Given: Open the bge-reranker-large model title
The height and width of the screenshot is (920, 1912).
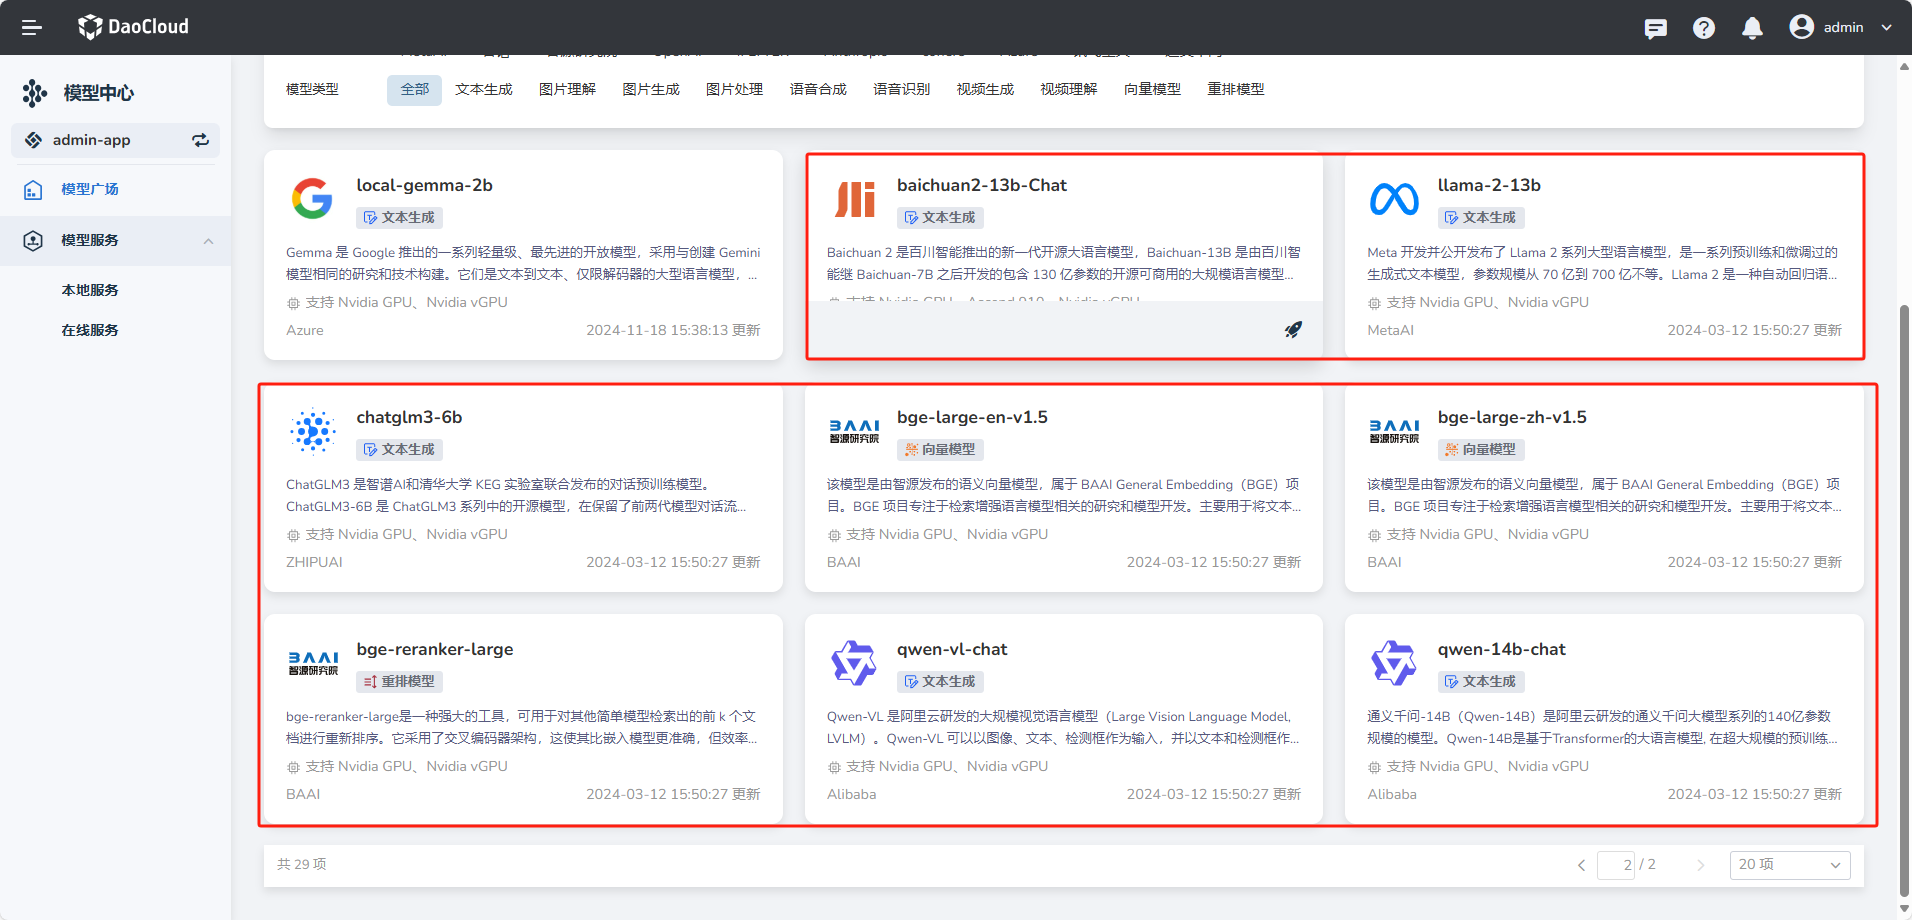Looking at the screenshot, I should click(x=435, y=649).
